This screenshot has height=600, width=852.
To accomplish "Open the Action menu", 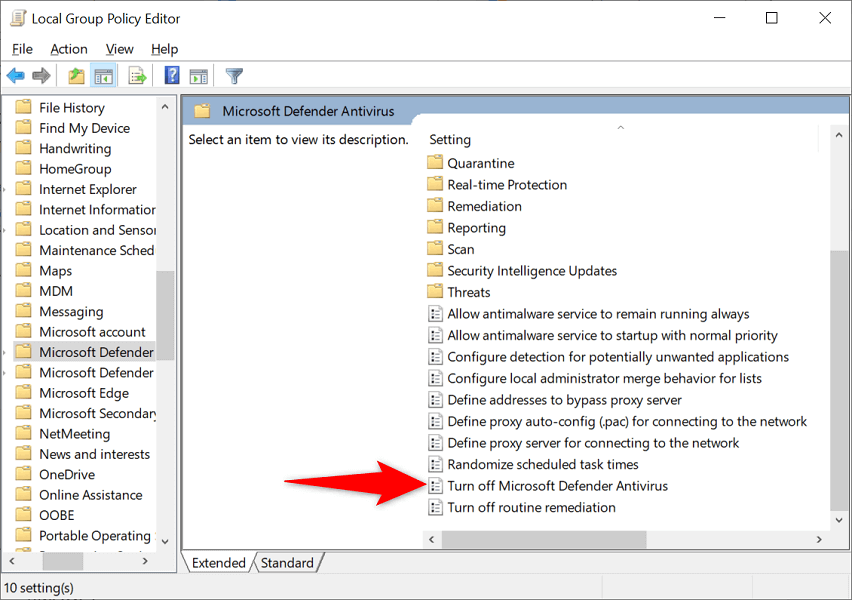I will [x=68, y=49].
